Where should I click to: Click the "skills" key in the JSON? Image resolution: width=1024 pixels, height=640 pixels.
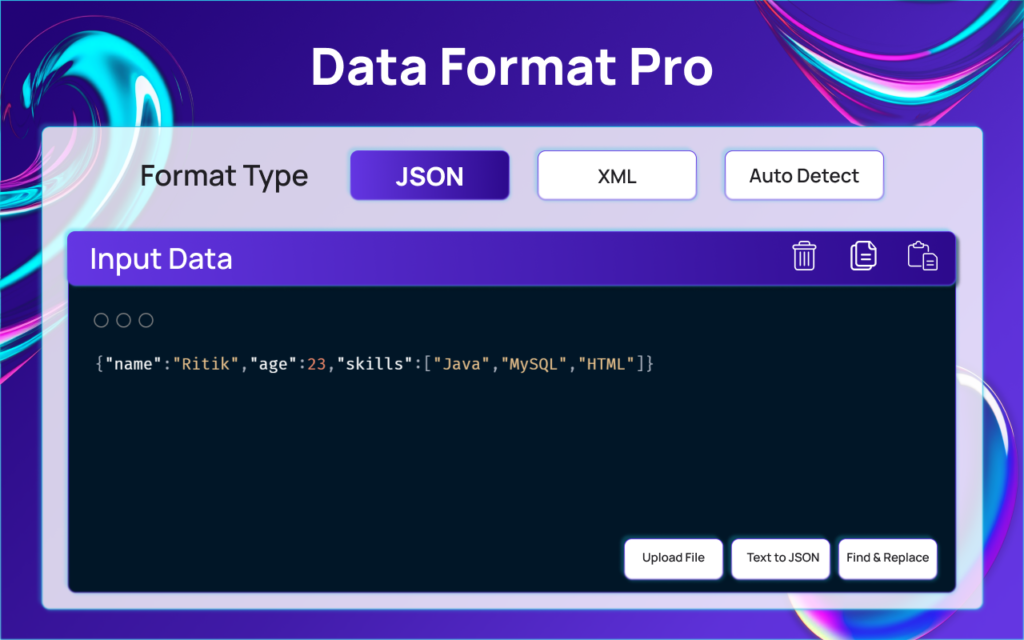tap(374, 364)
